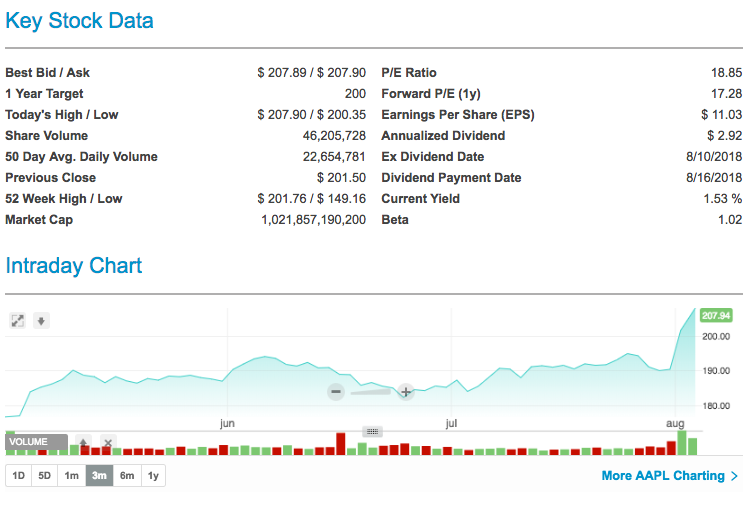This screenshot has height=506, width=750.
Task: Click the 46,205,728 share volume value
Action: [x=334, y=136]
